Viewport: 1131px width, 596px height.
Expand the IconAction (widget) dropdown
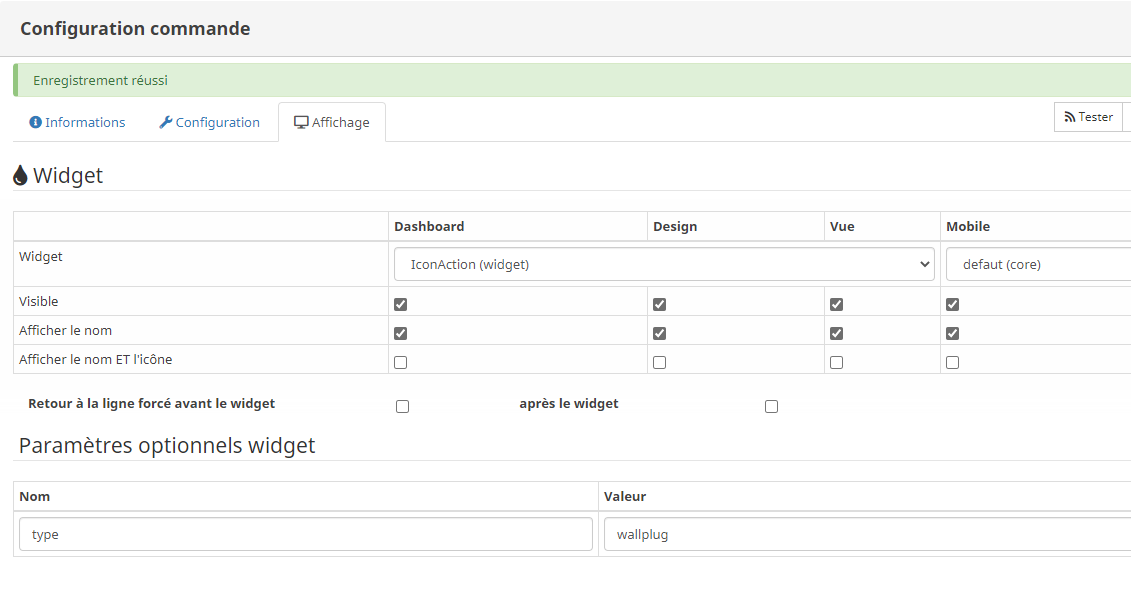[664, 264]
